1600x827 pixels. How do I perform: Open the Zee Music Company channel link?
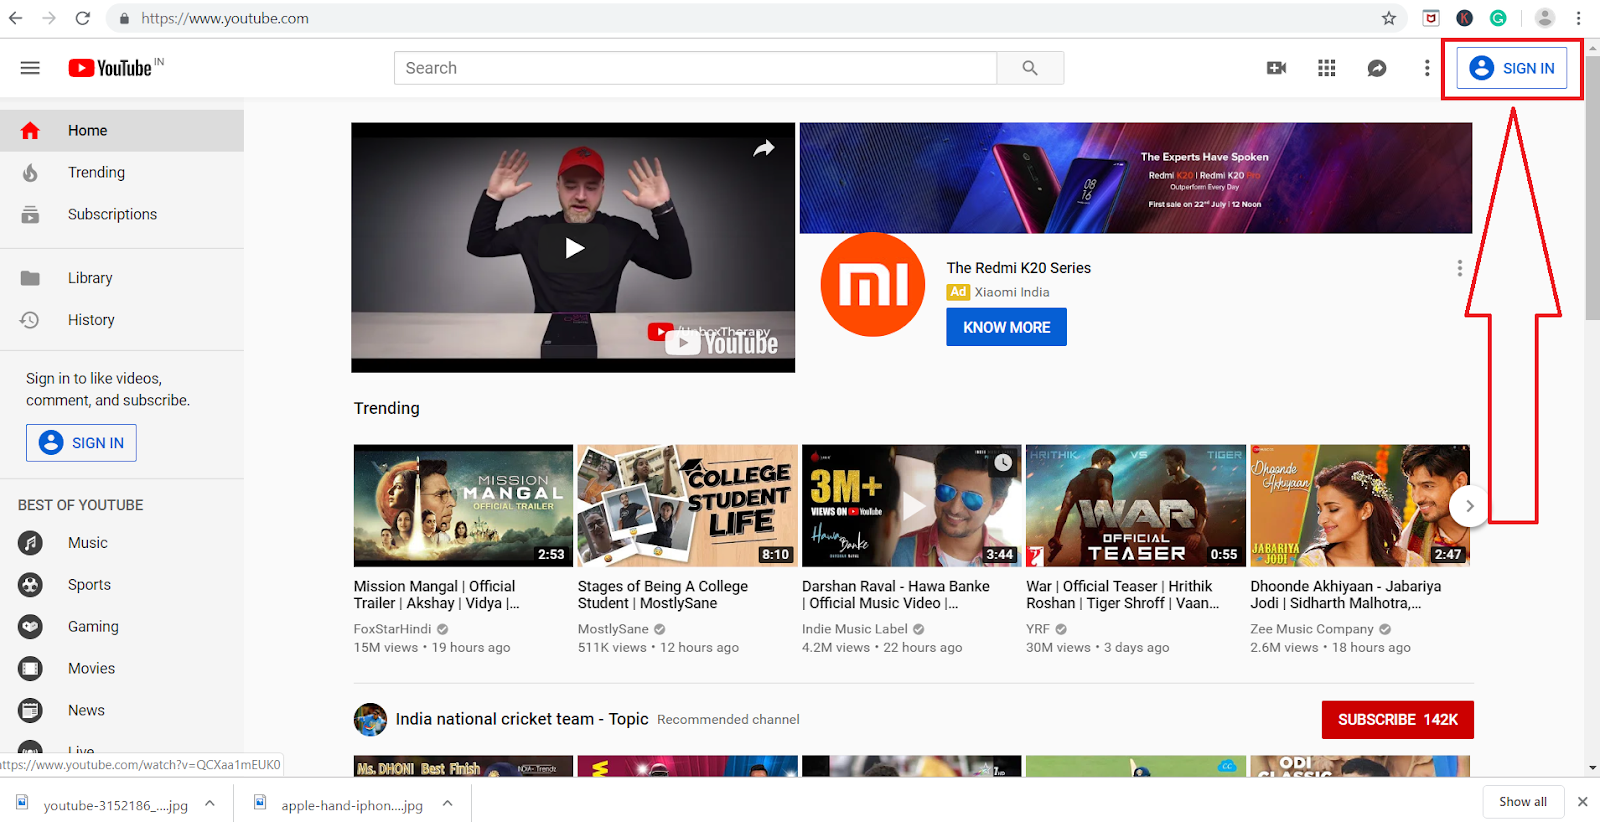[1312, 629]
